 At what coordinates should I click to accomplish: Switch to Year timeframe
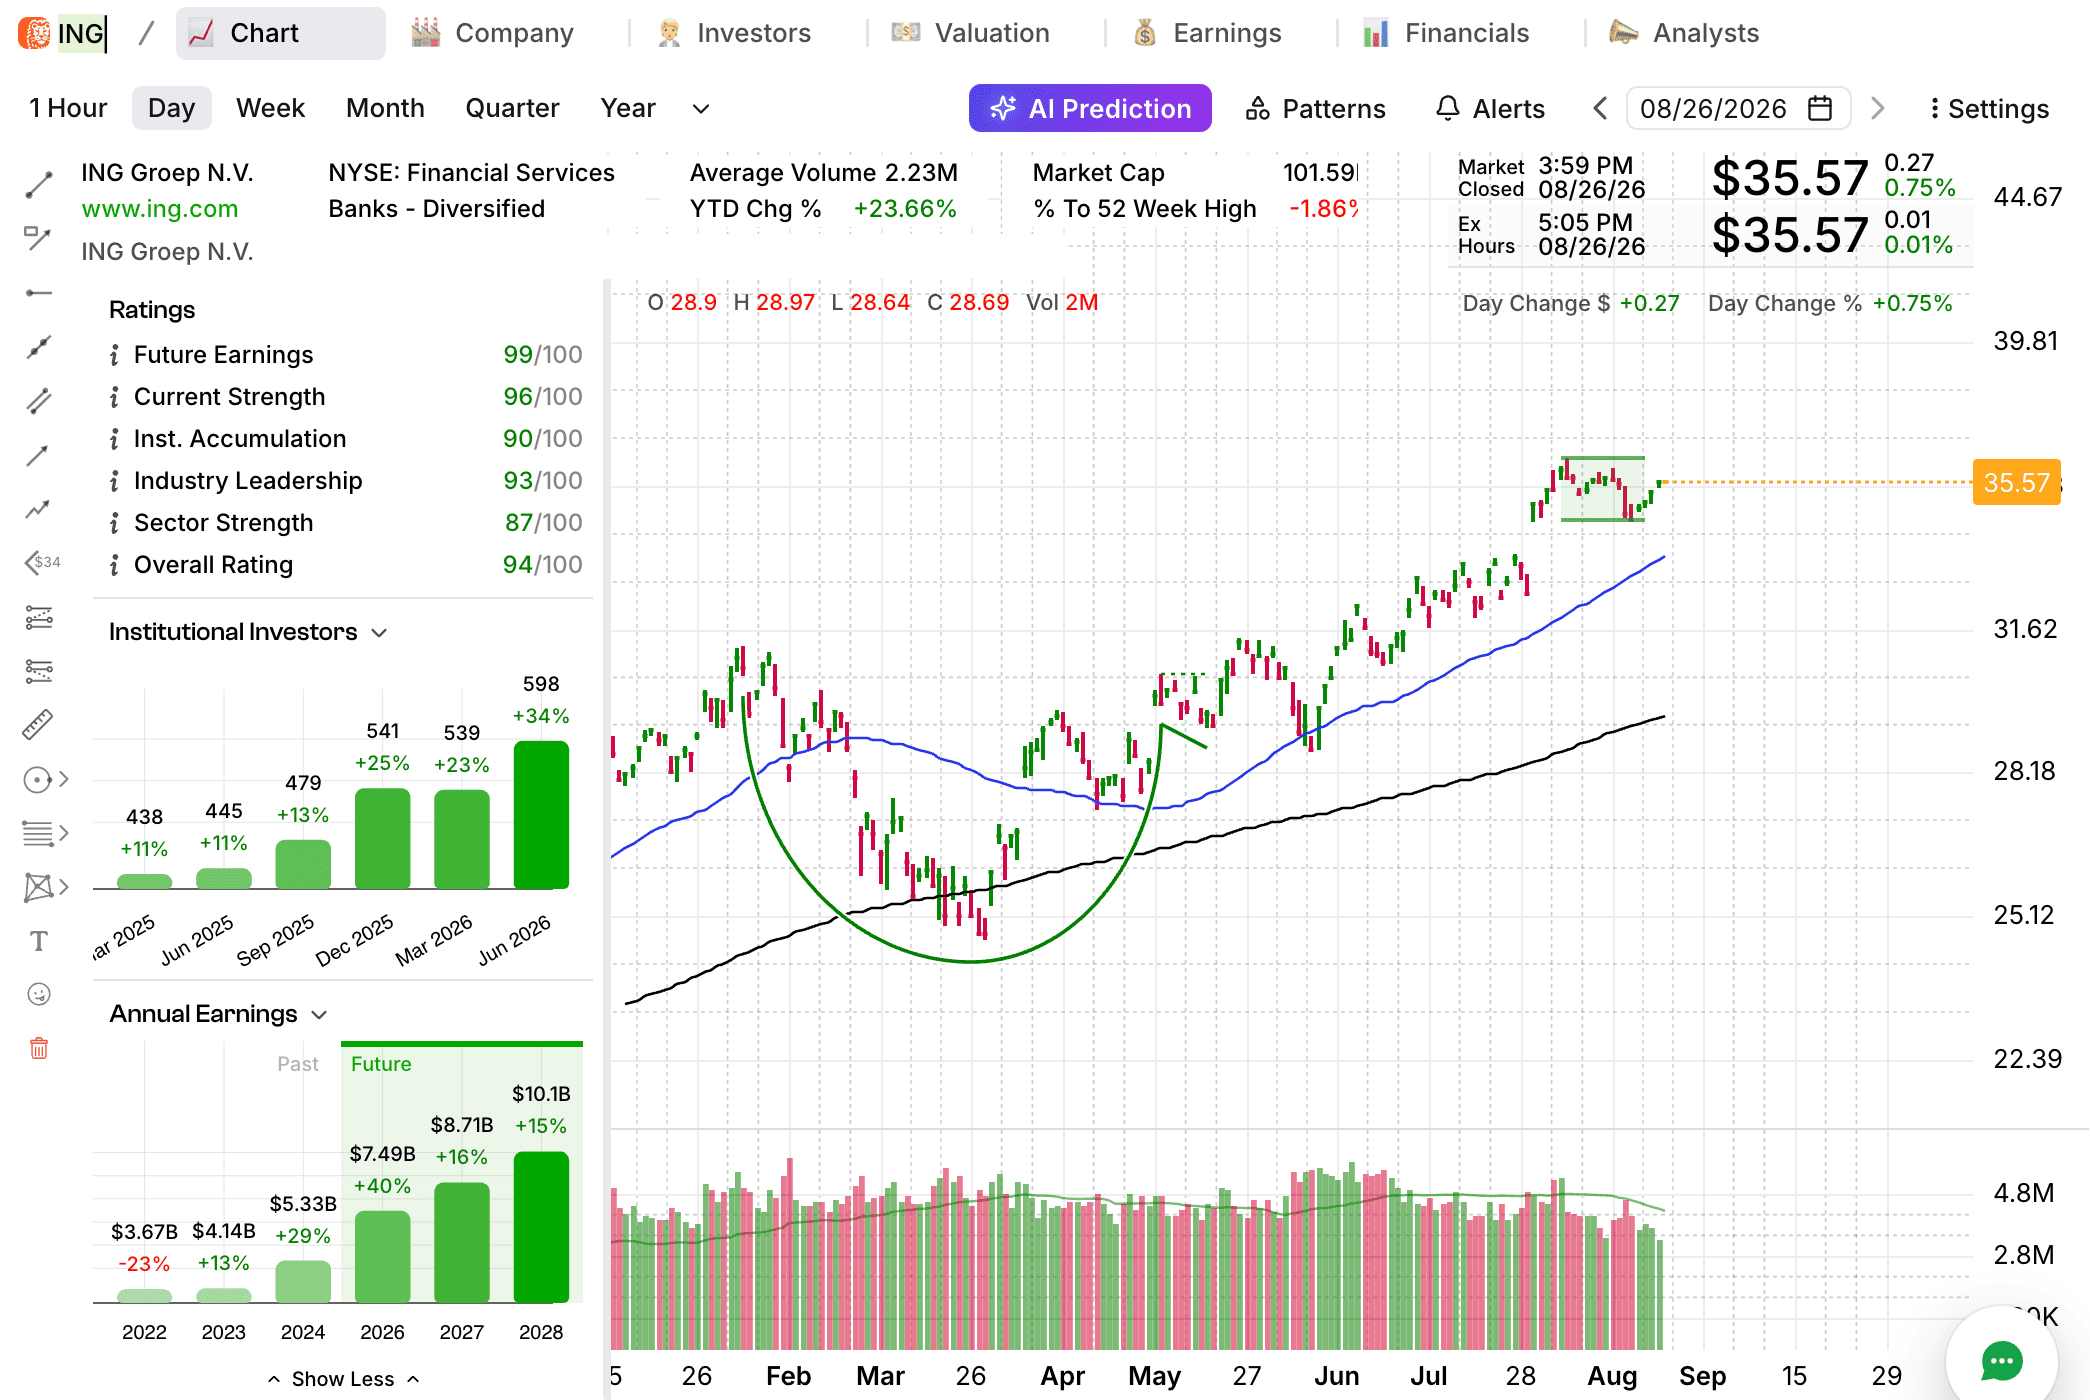click(628, 108)
